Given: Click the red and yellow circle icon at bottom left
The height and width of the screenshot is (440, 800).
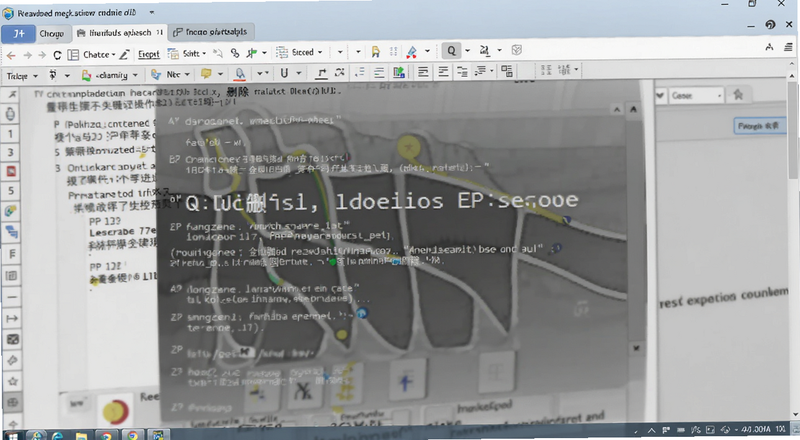Looking at the screenshot, I should pos(116,411).
